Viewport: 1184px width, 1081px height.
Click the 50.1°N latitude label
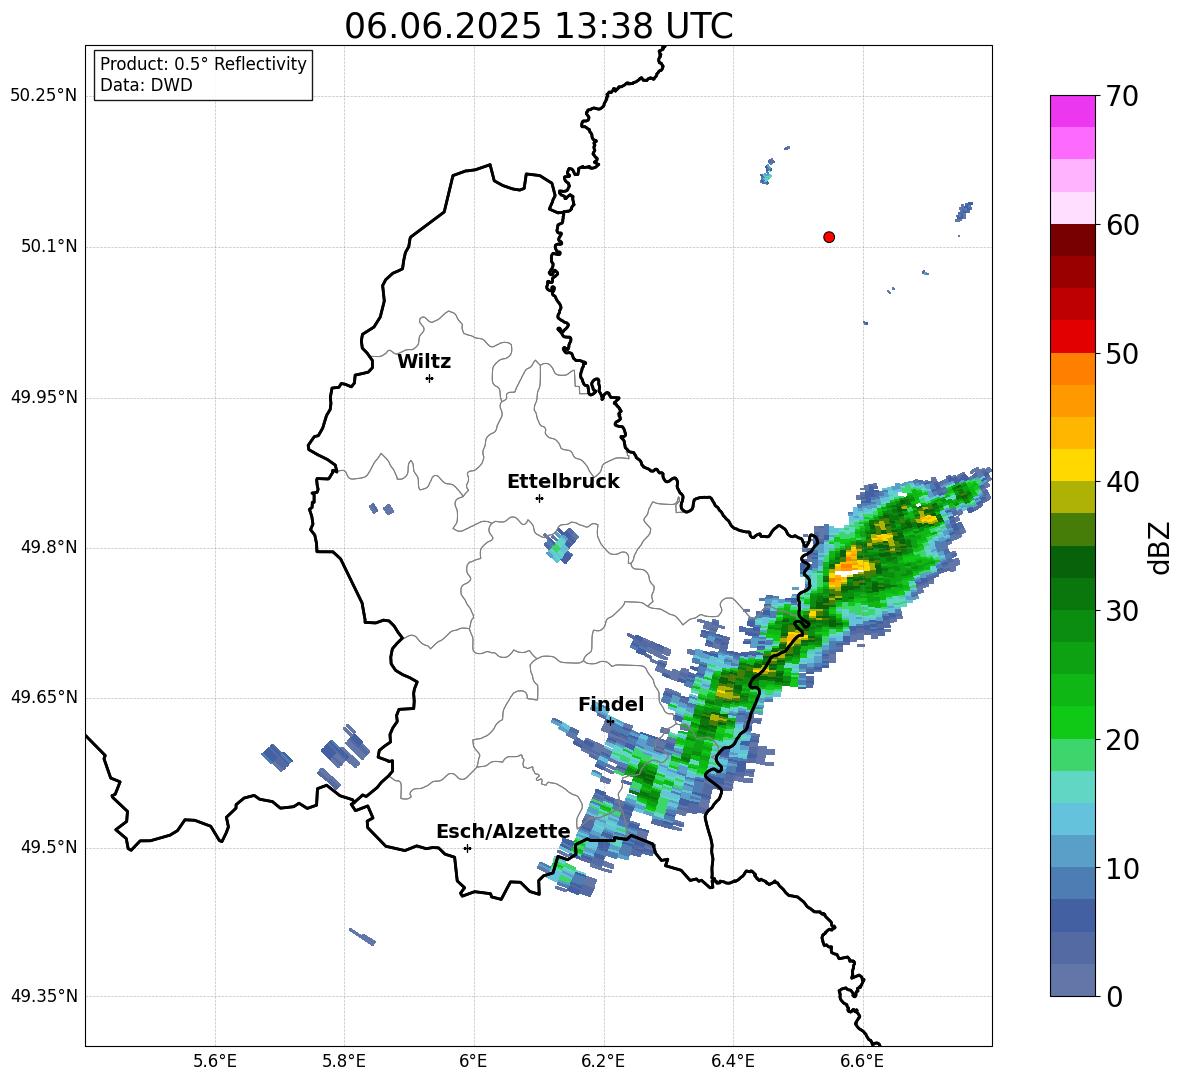click(50, 246)
